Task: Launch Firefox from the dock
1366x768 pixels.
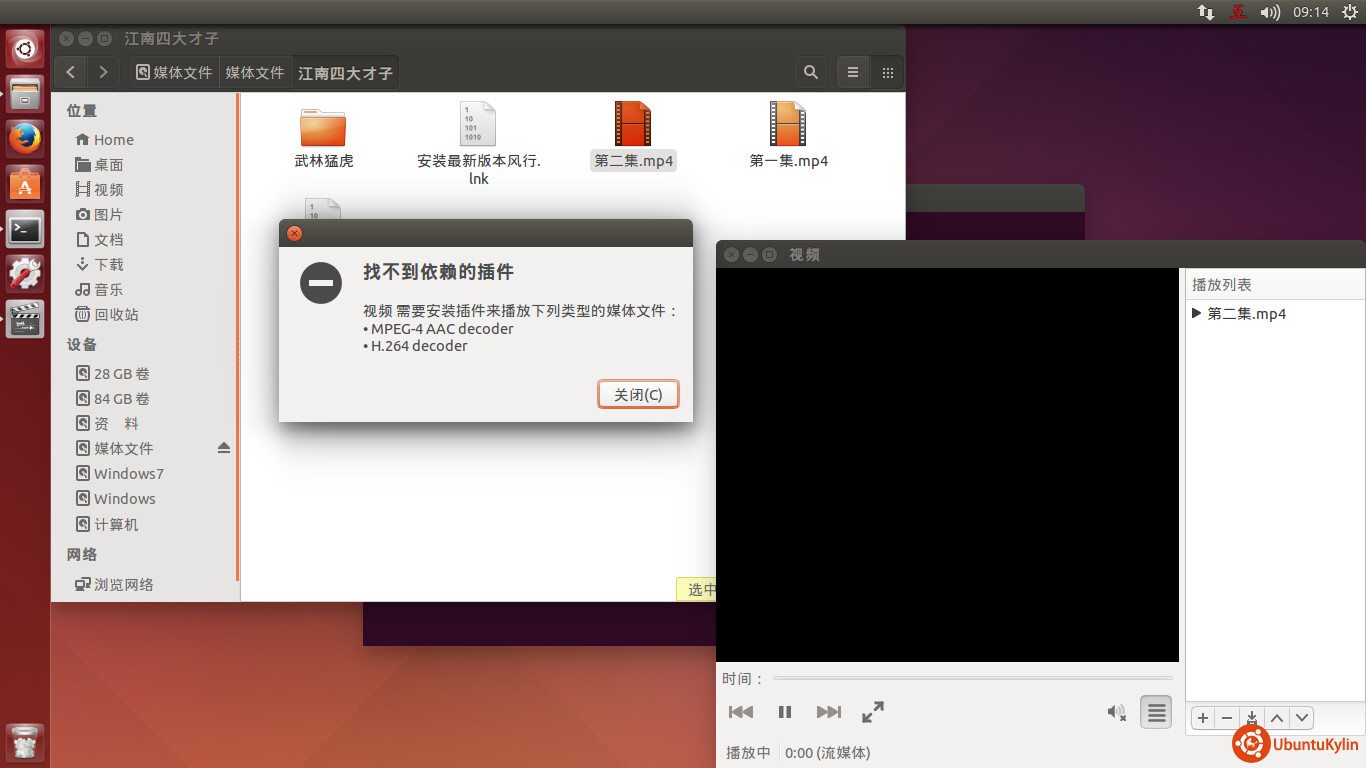Action: pos(25,139)
